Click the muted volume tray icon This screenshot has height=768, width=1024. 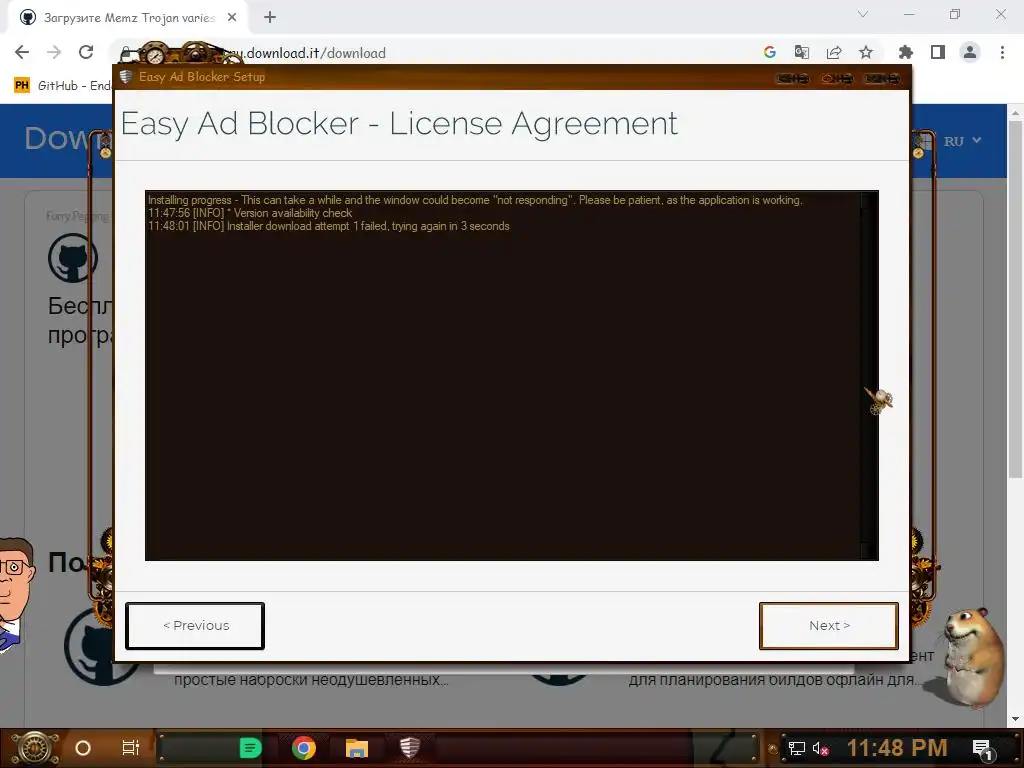pyautogui.click(x=820, y=748)
